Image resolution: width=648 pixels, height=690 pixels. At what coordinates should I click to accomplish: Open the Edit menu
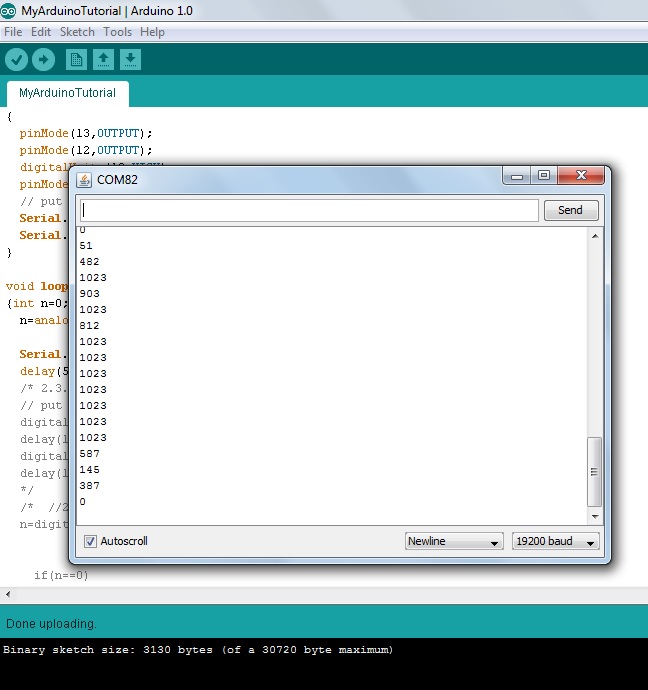point(41,32)
